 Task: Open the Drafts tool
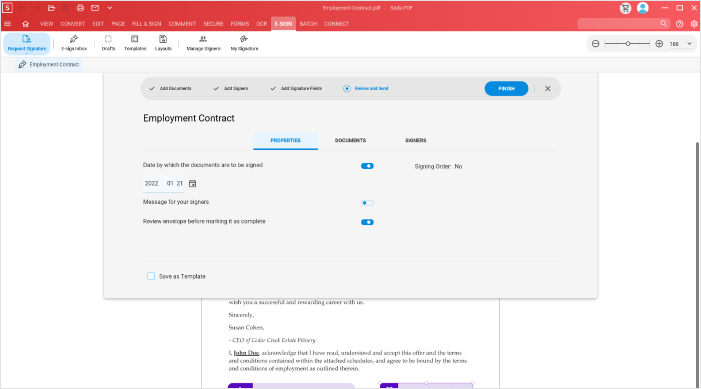[108, 43]
